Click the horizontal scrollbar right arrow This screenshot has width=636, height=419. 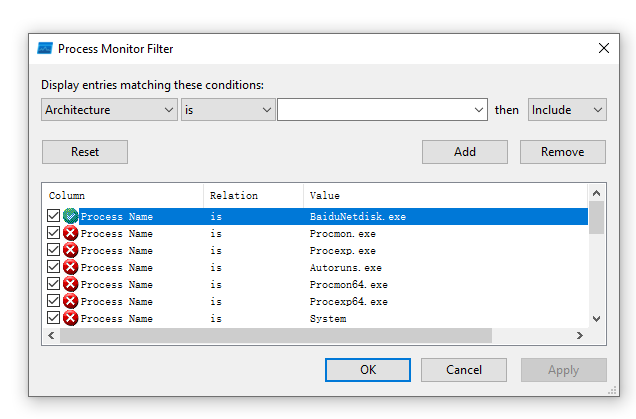pyautogui.click(x=580, y=335)
